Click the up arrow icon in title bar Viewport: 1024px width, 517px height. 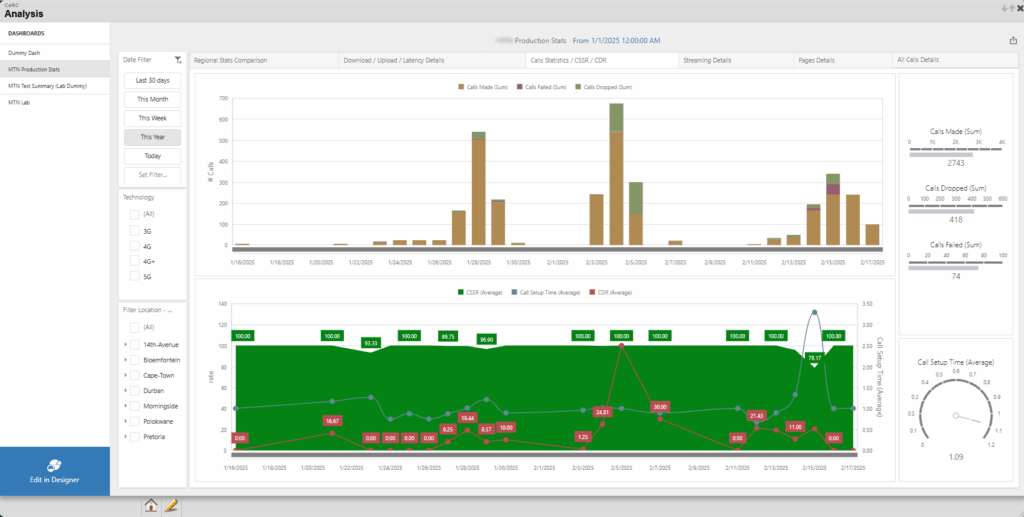click(x=1011, y=7)
